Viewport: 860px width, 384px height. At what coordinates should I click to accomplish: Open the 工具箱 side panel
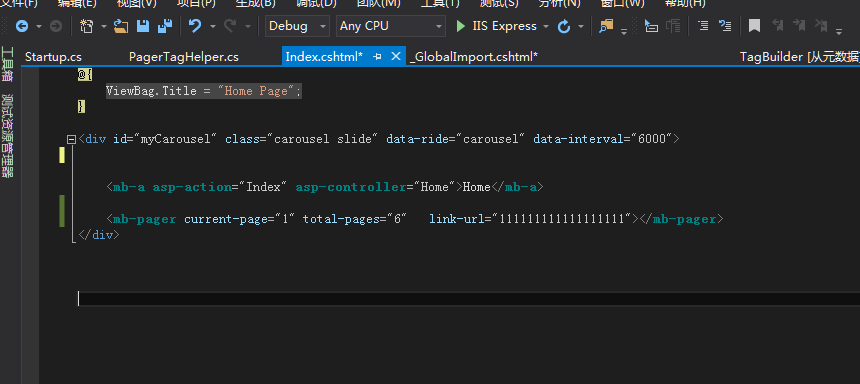point(8,64)
